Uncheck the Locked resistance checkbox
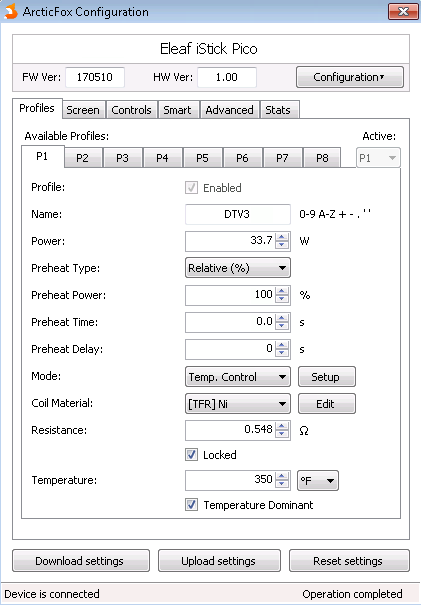The image size is (421, 605). click(x=191, y=455)
